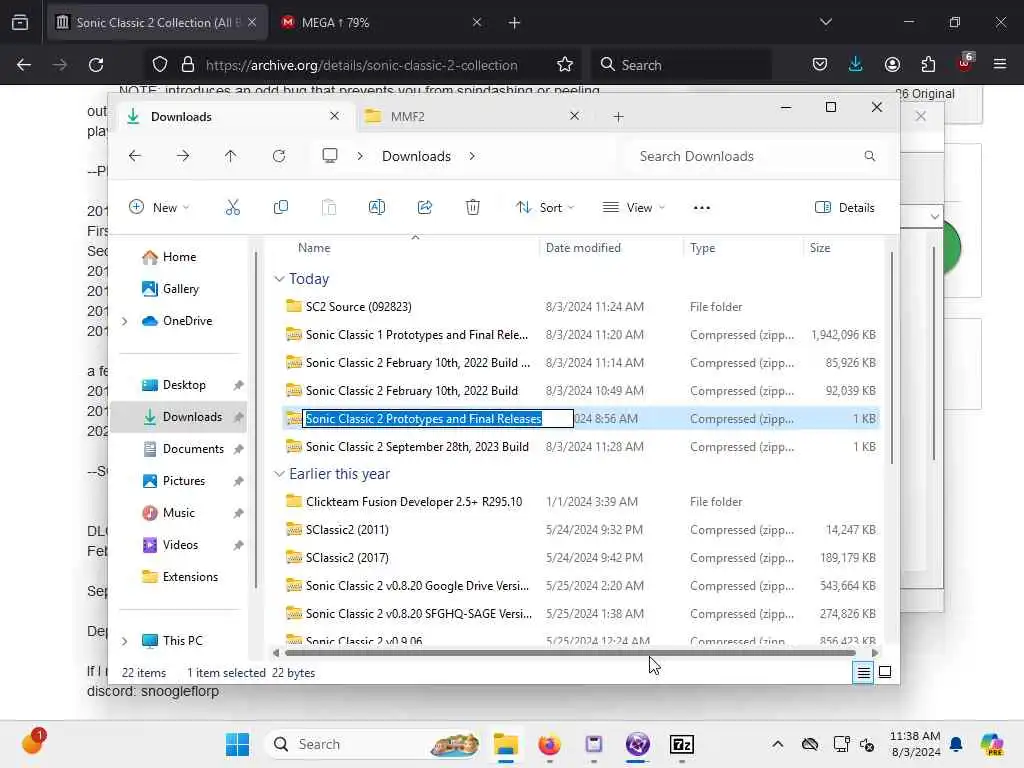Expand This PC in navigation pane
Image resolution: width=1024 pixels, height=768 pixels.
pos(125,641)
